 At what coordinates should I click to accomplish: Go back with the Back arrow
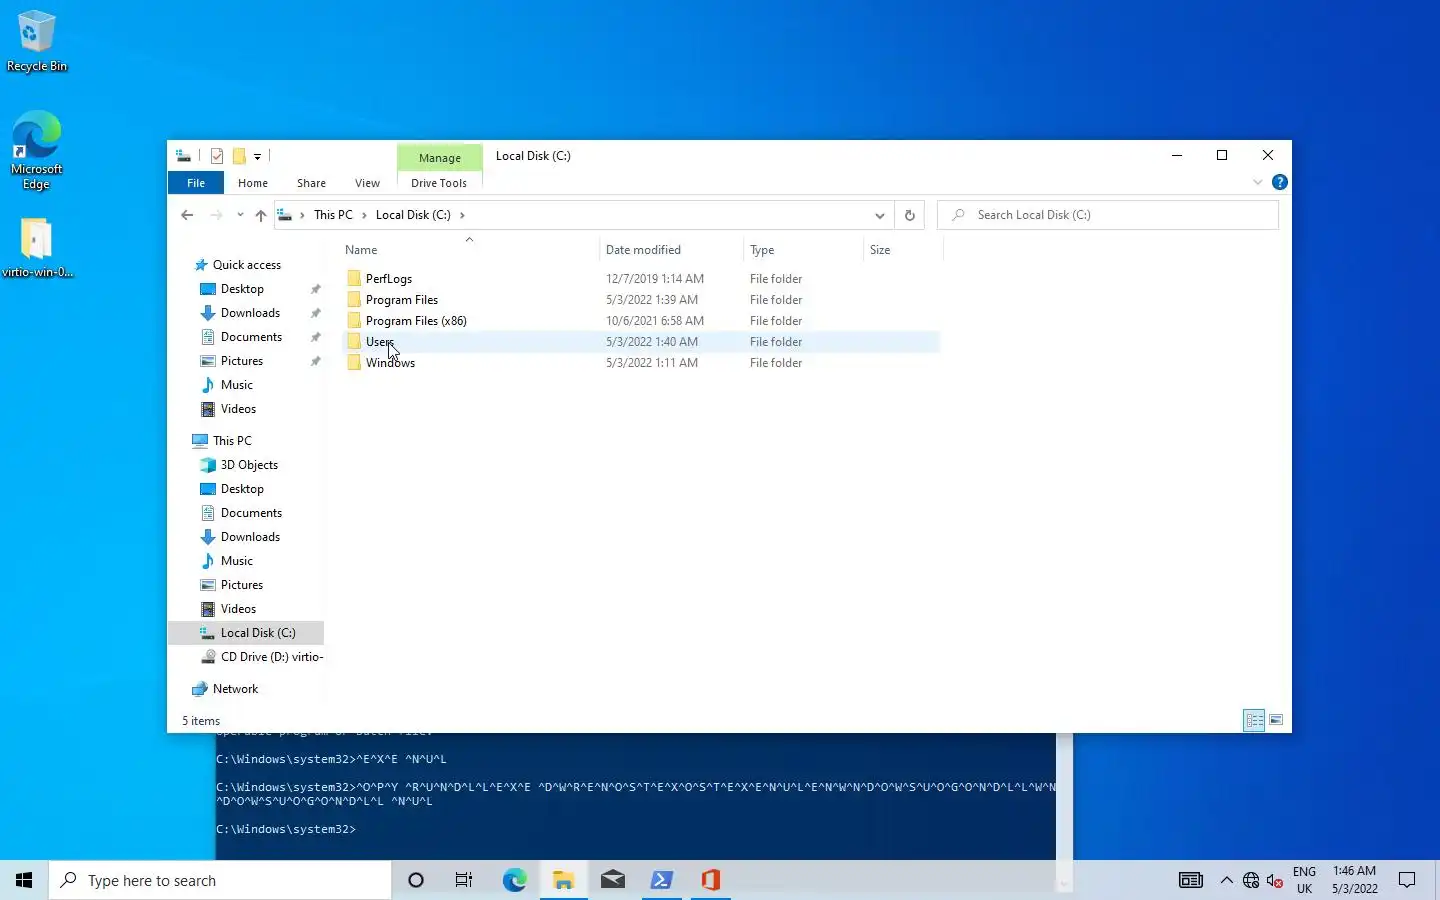[187, 215]
